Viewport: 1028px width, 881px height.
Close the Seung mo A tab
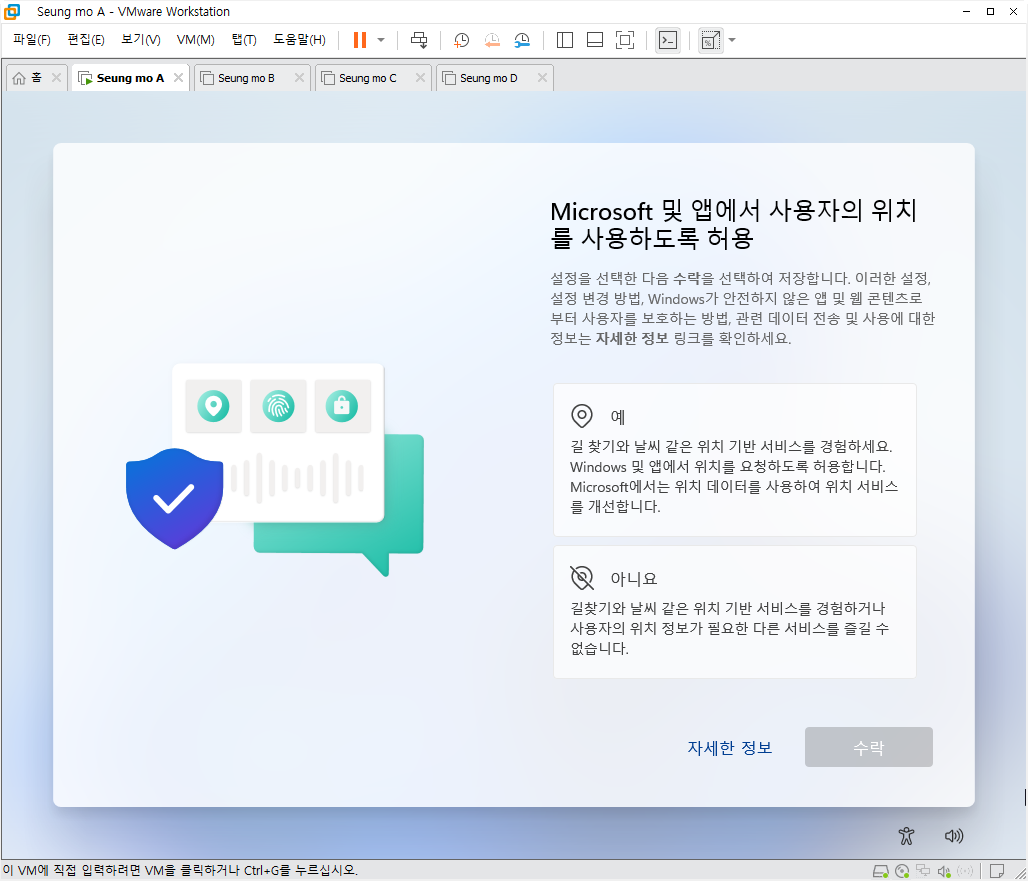pos(178,78)
